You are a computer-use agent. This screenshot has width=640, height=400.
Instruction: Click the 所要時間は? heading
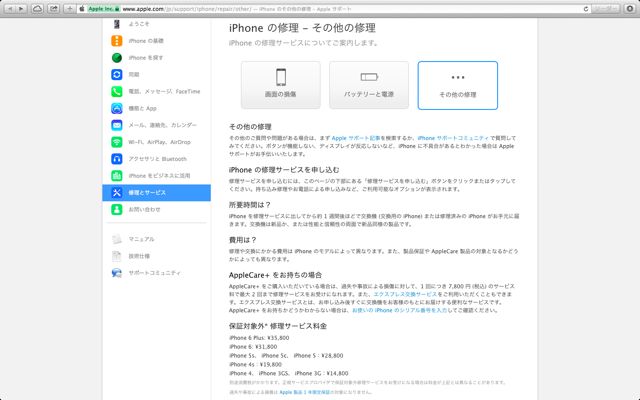[250, 205]
